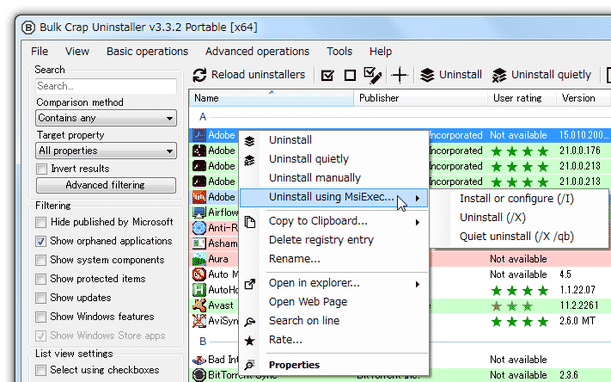Image resolution: width=611 pixels, height=382 pixels.
Task: Click the Search input field
Action: (106, 86)
